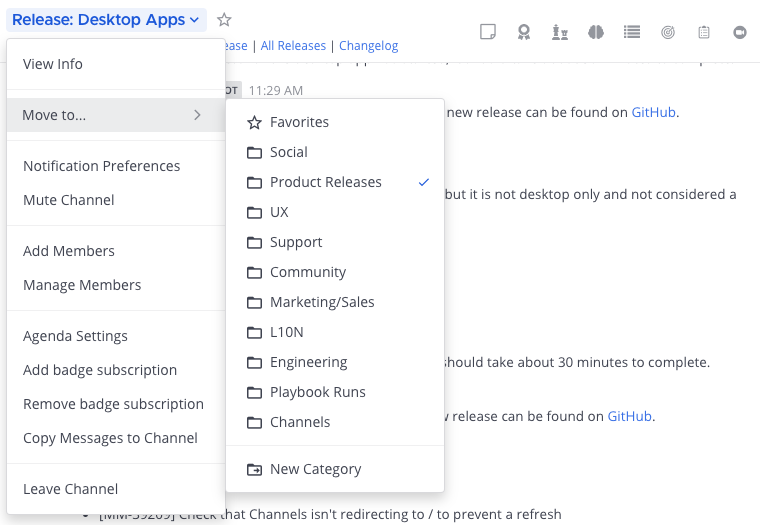The width and height of the screenshot is (760, 525).
Task: Move channel to Favorites category
Action: [299, 122]
